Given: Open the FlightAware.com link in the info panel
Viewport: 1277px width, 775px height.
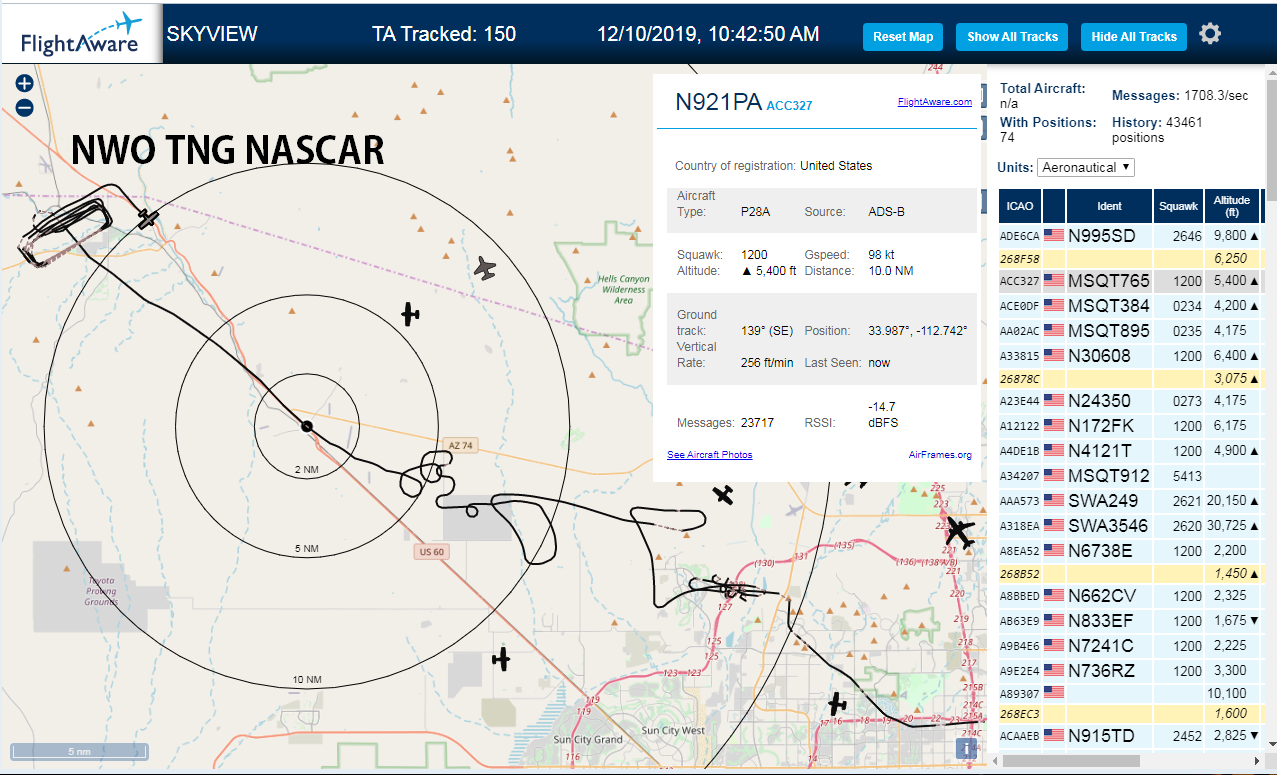Looking at the screenshot, I should pos(935,102).
